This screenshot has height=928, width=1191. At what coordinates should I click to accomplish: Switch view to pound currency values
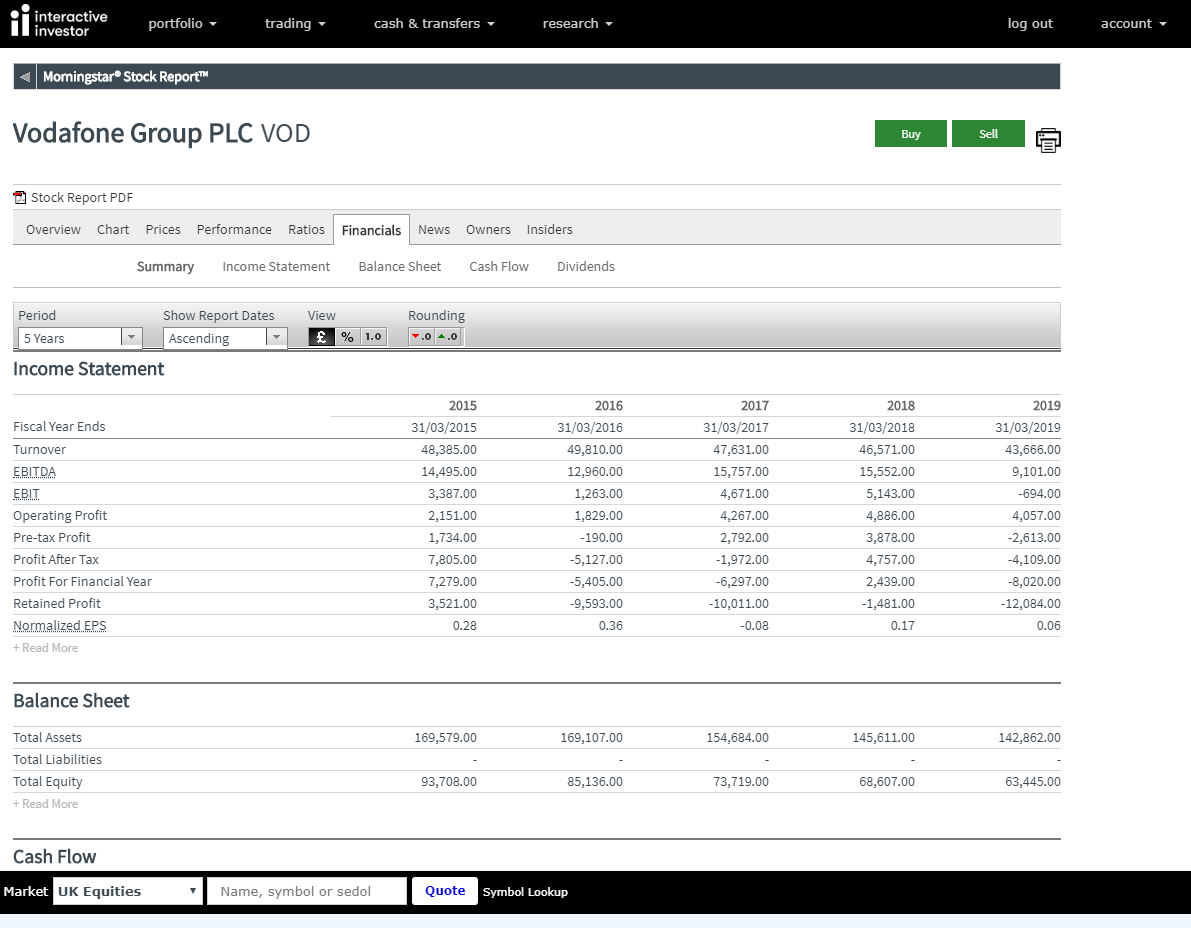click(321, 337)
